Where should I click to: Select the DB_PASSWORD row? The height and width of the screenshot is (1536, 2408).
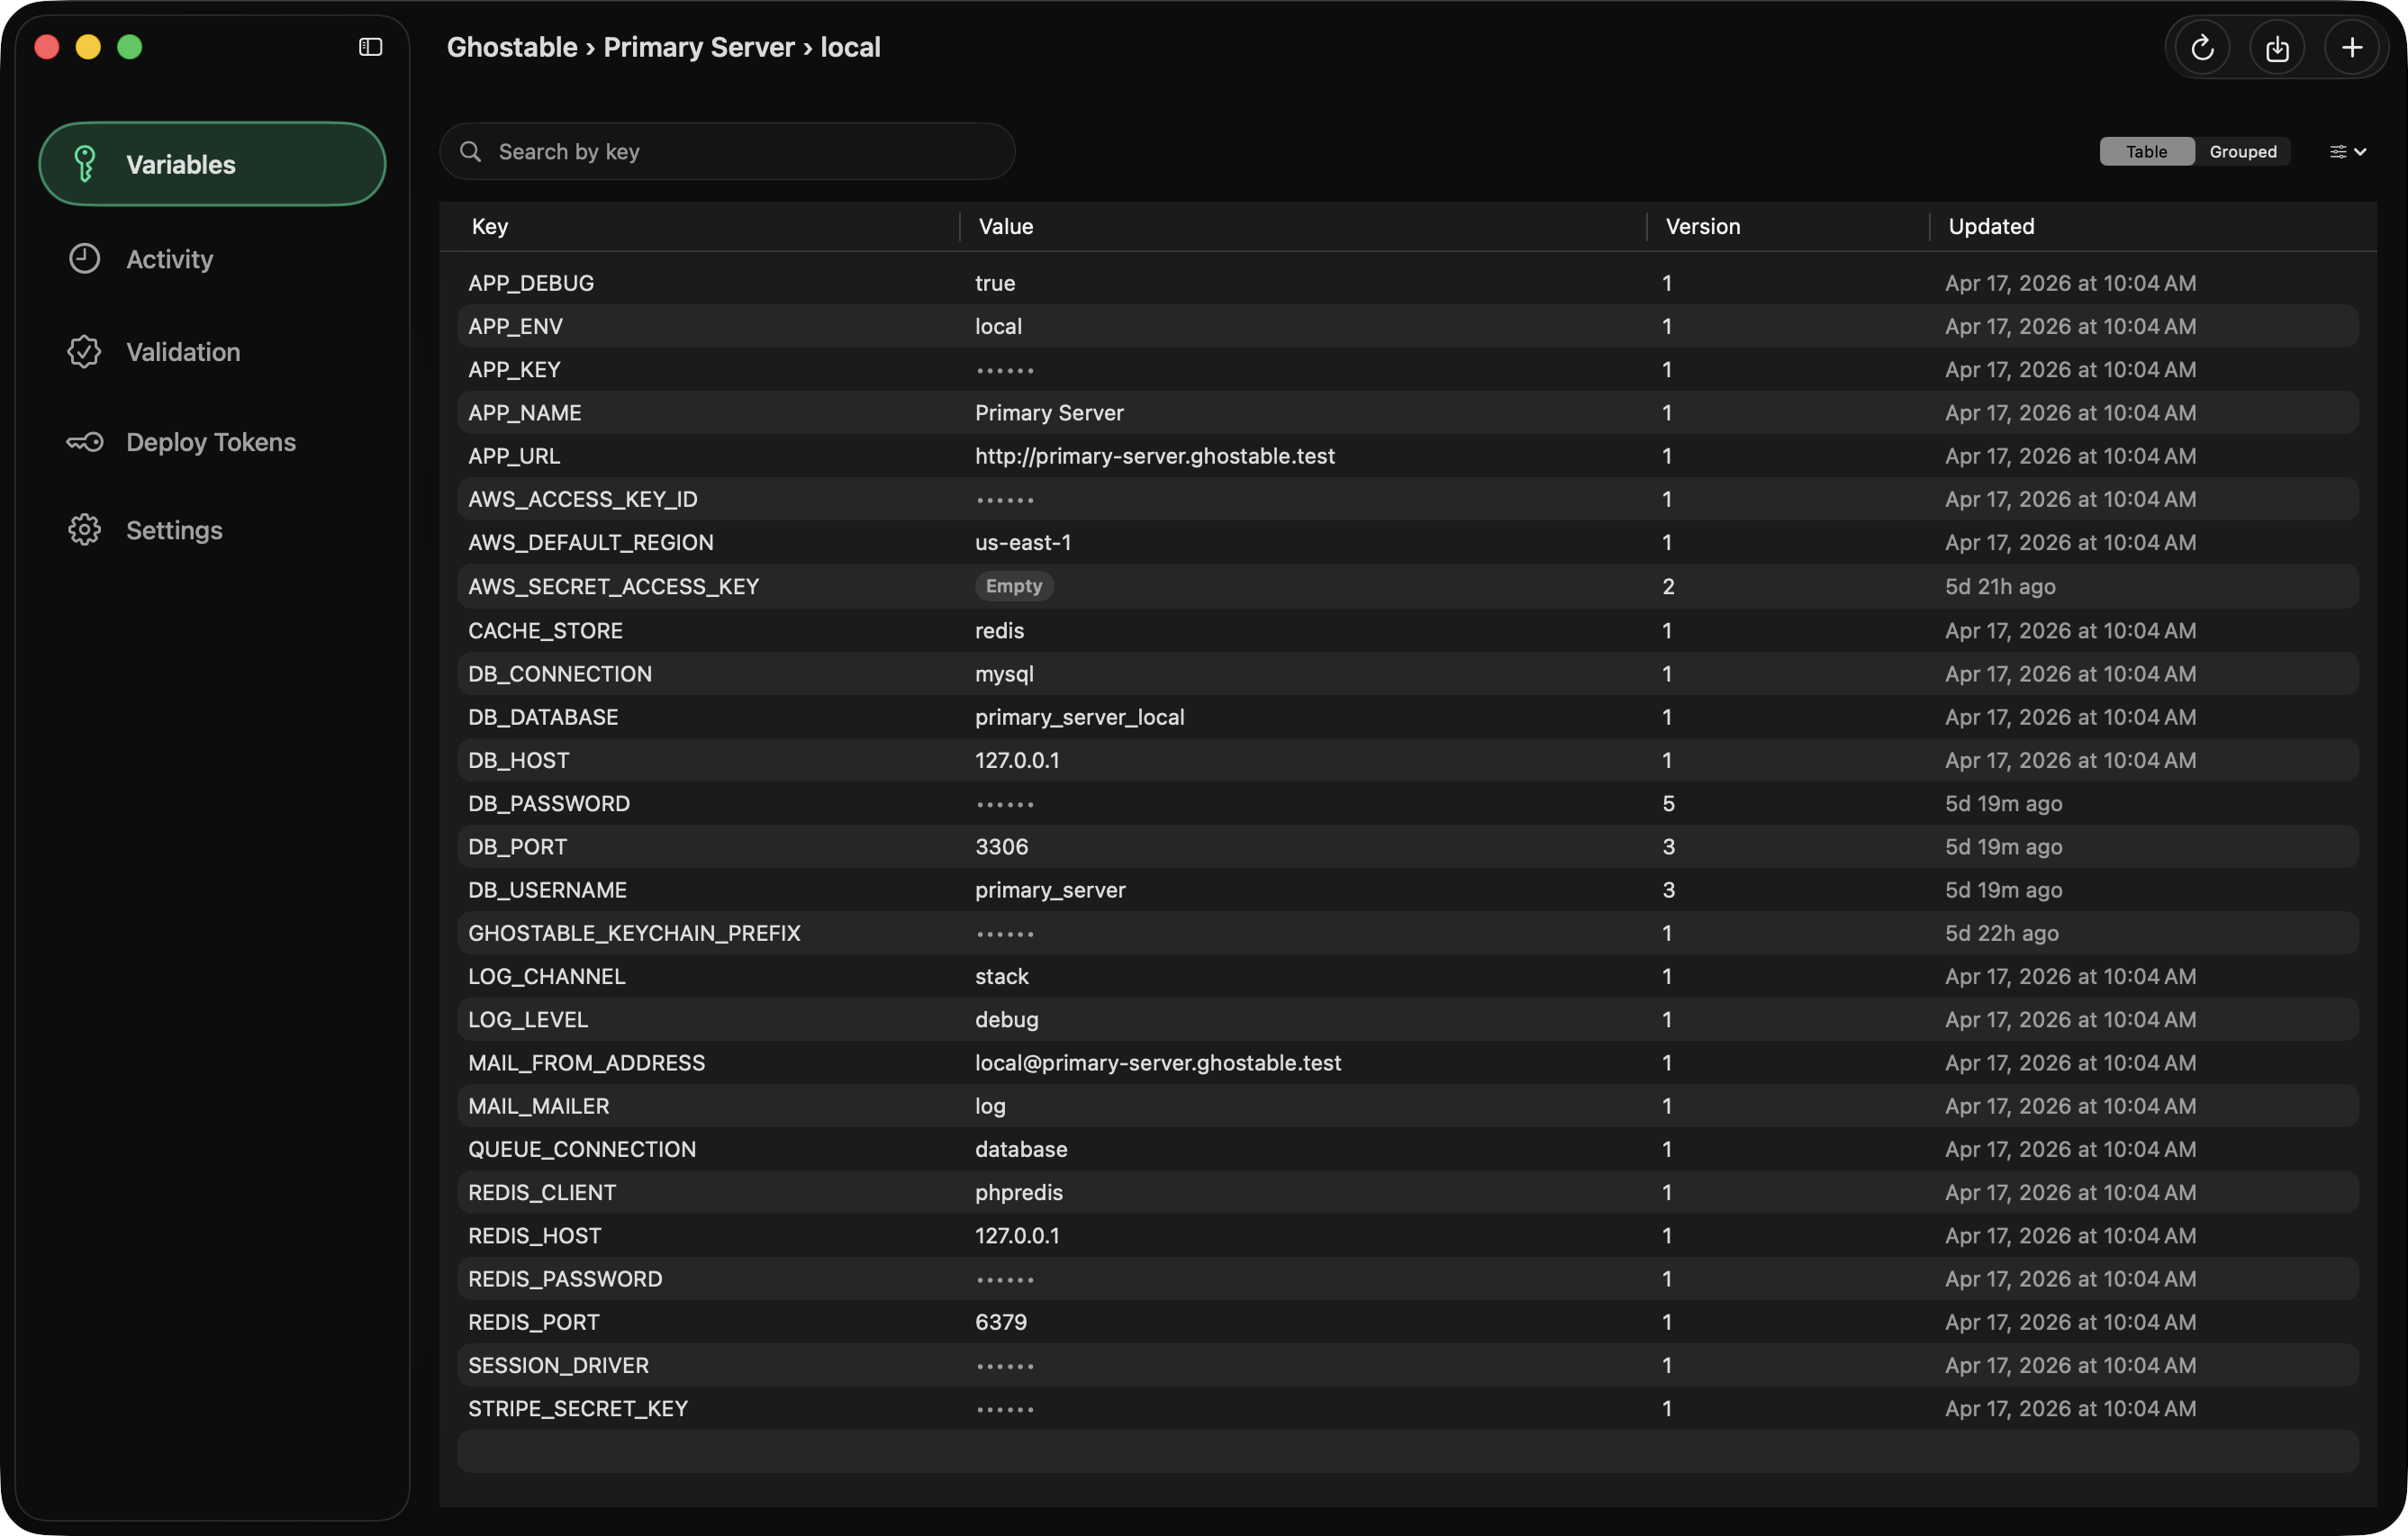point(1407,803)
